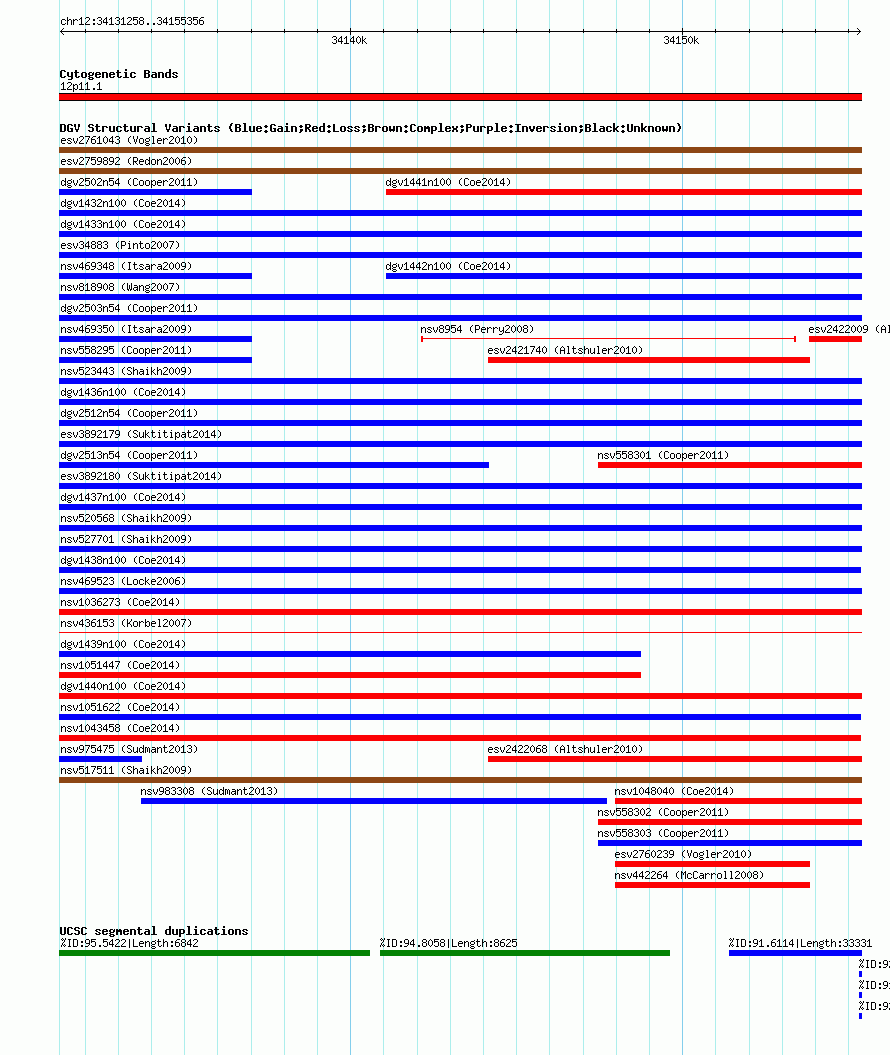The image size is (890, 1055).
Task: Open dgv1433n100 (Coe2014) variant
Action: pos(123,223)
